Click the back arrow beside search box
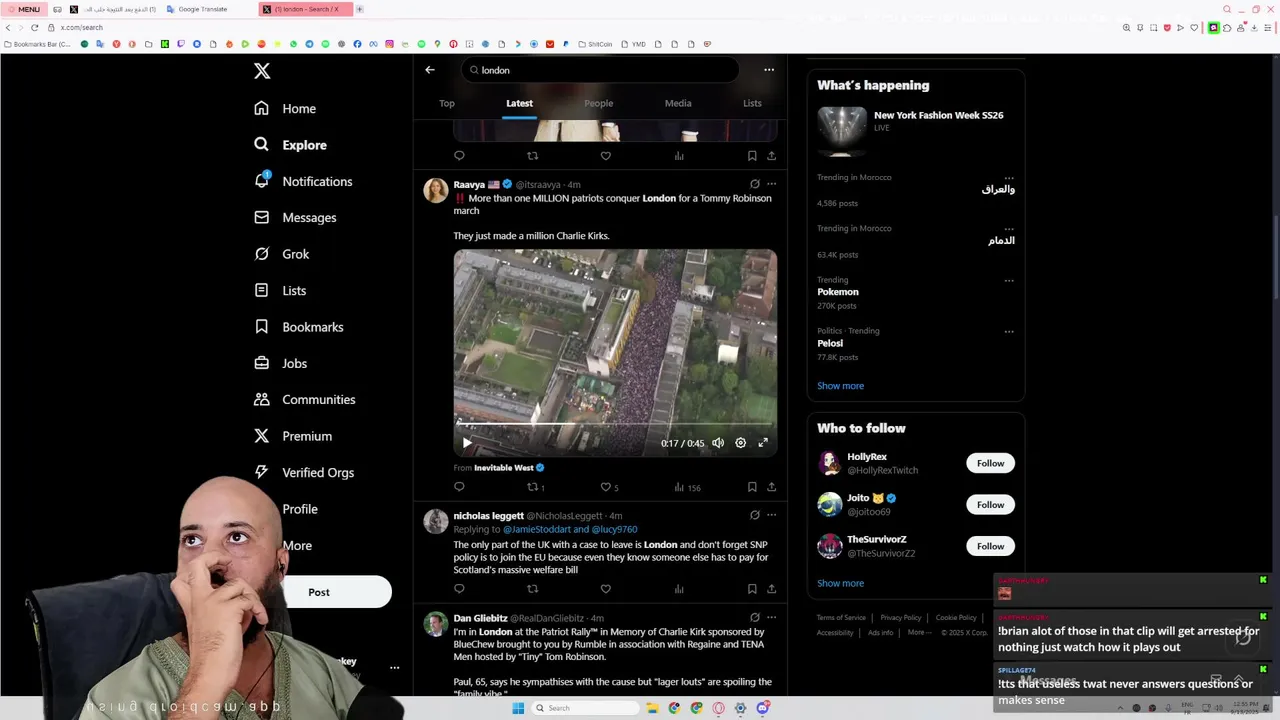Viewport: 1280px width, 720px height. (x=430, y=70)
